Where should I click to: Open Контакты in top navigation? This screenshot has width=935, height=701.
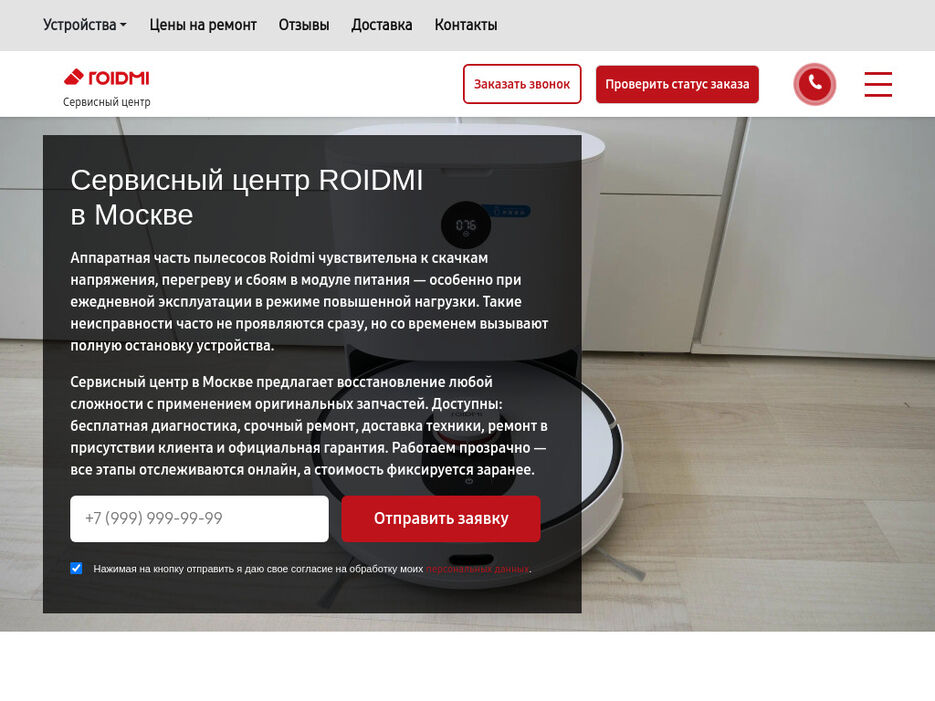[466, 25]
